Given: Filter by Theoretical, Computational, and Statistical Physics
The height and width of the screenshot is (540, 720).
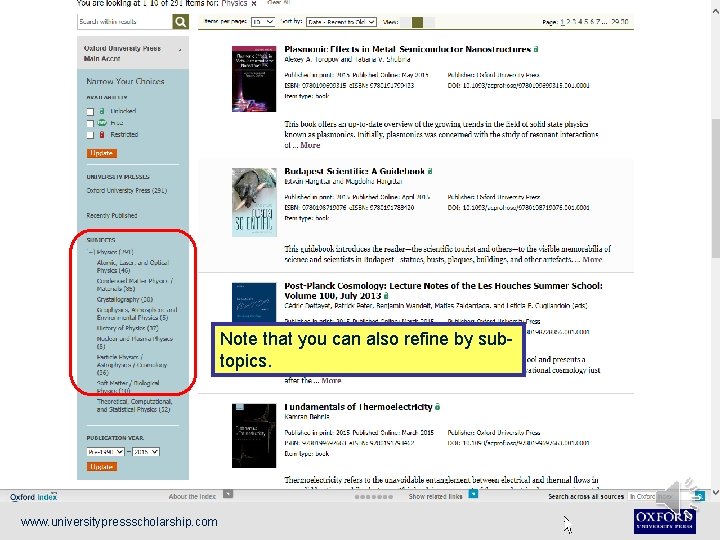Looking at the screenshot, I should pos(134,405).
